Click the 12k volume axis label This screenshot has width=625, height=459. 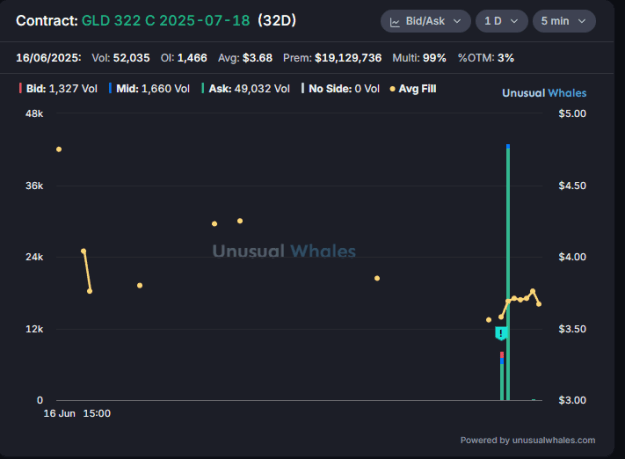click(34, 329)
